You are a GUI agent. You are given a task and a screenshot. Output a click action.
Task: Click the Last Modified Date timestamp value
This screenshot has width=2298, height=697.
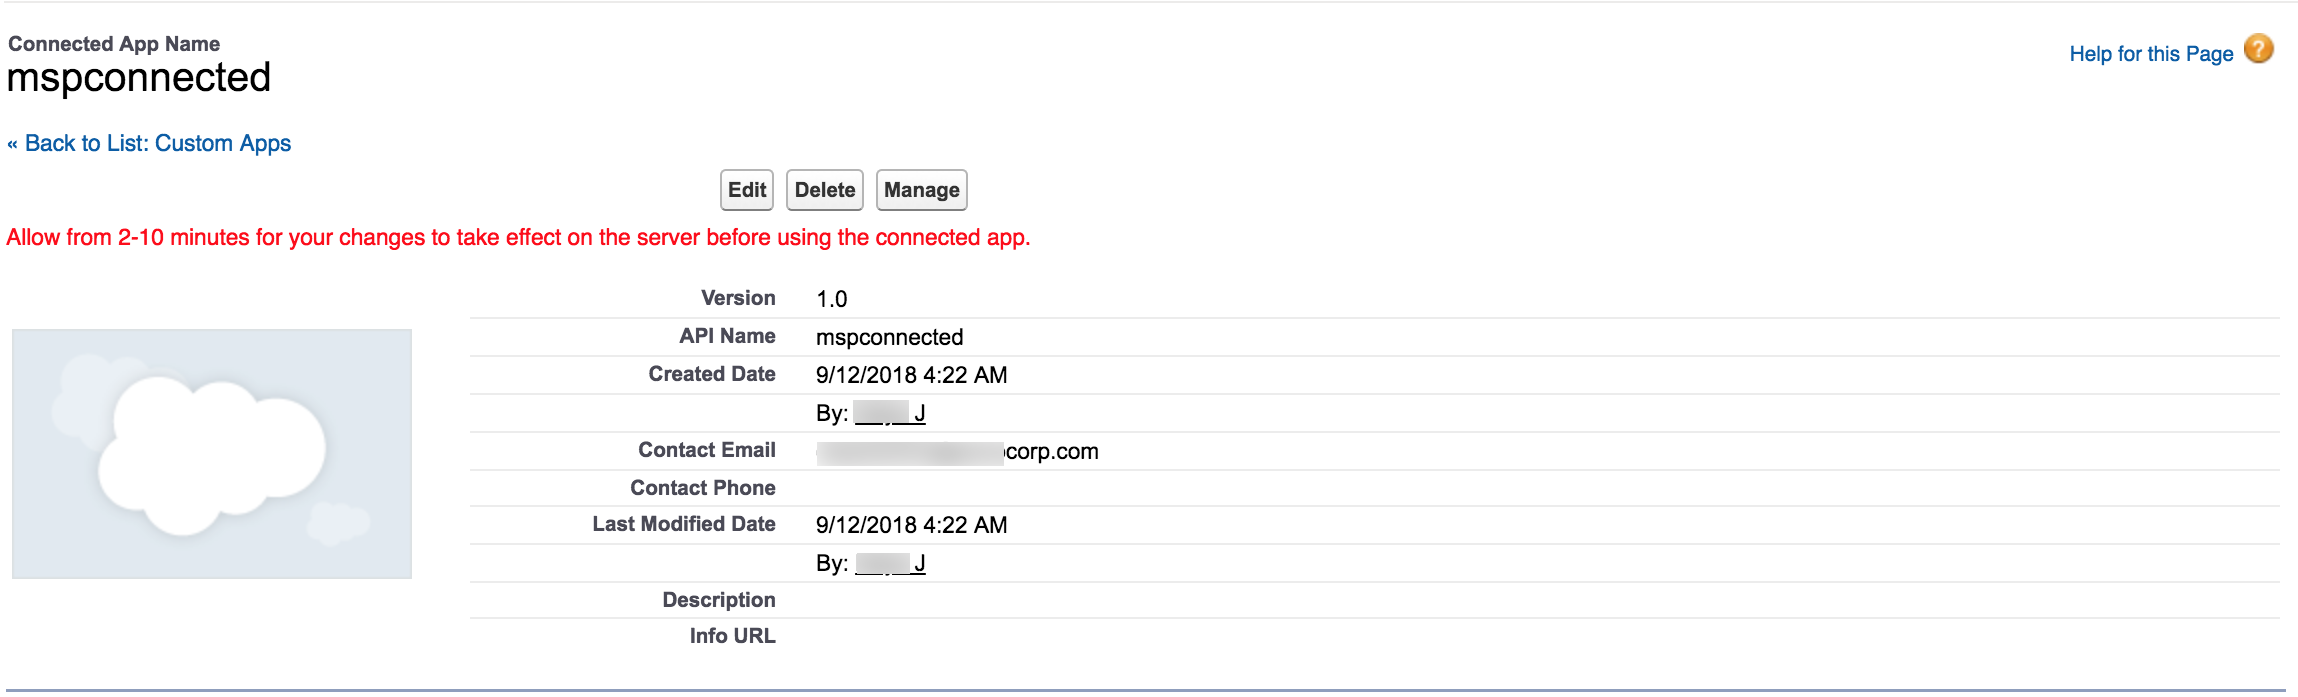point(911,525)
